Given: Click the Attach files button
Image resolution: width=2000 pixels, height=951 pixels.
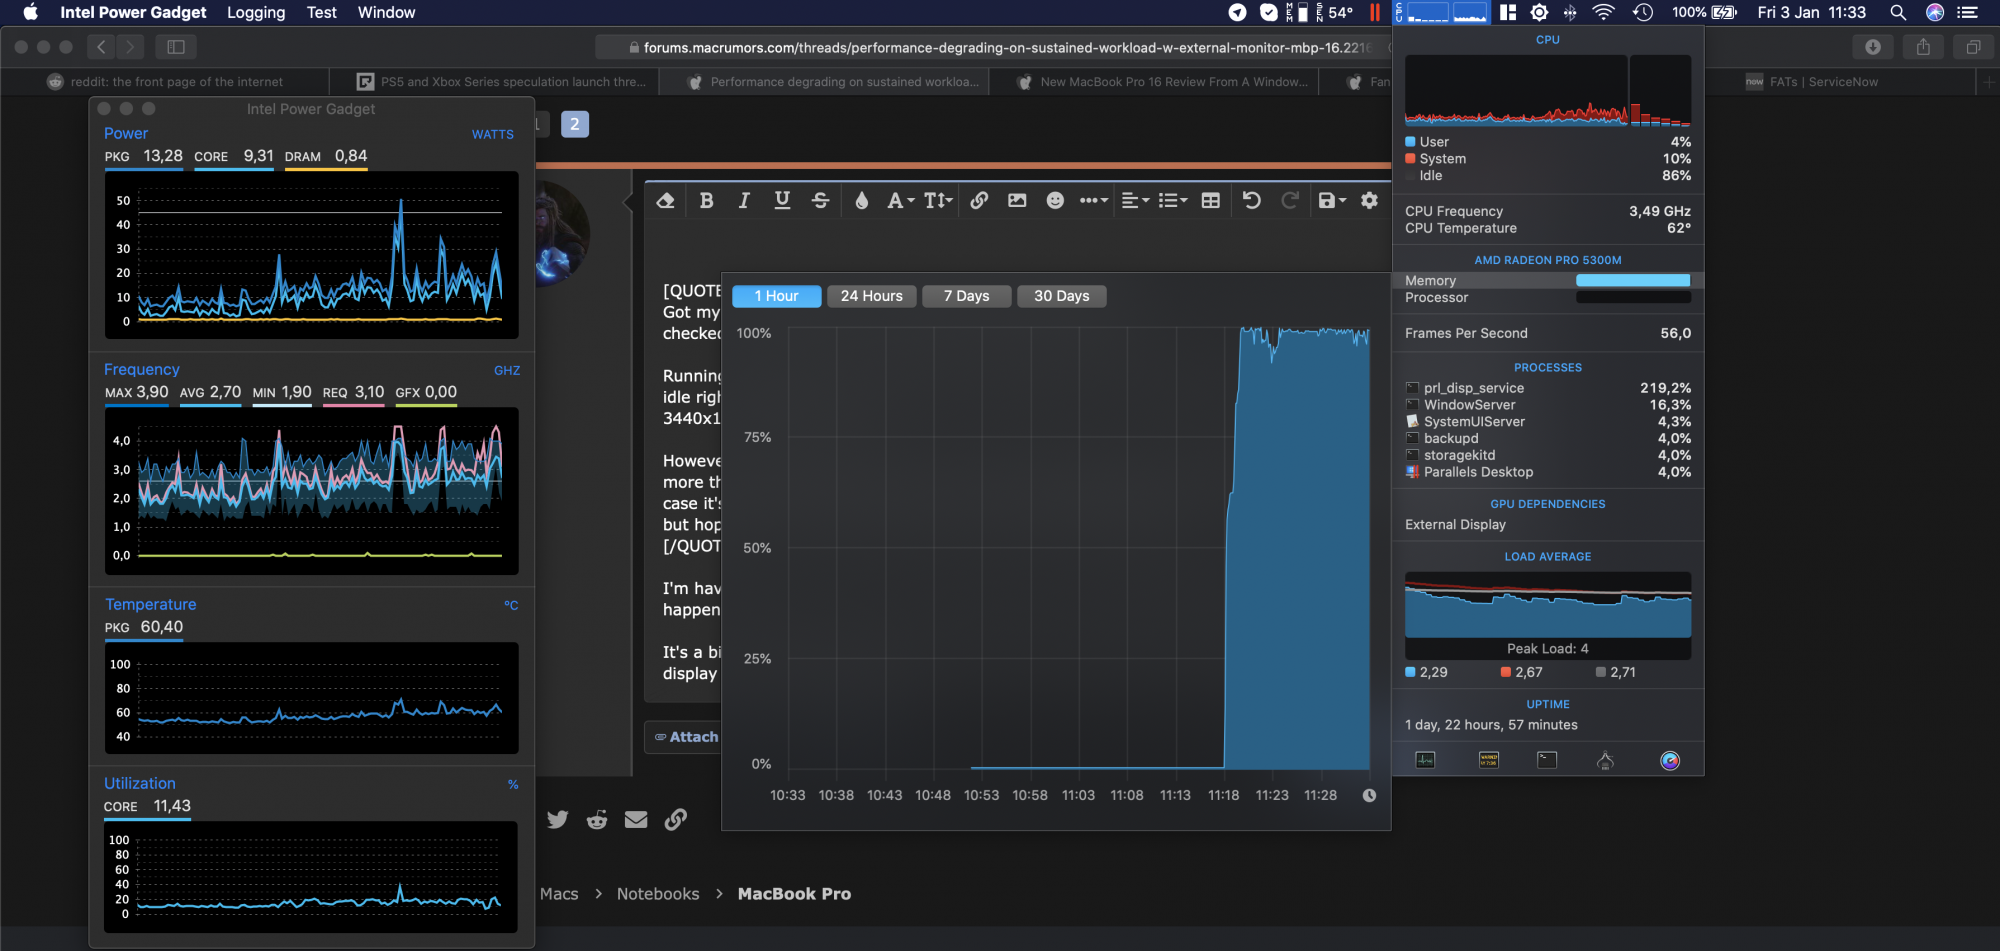Looking at the screenshot, I should coord(687,737).
